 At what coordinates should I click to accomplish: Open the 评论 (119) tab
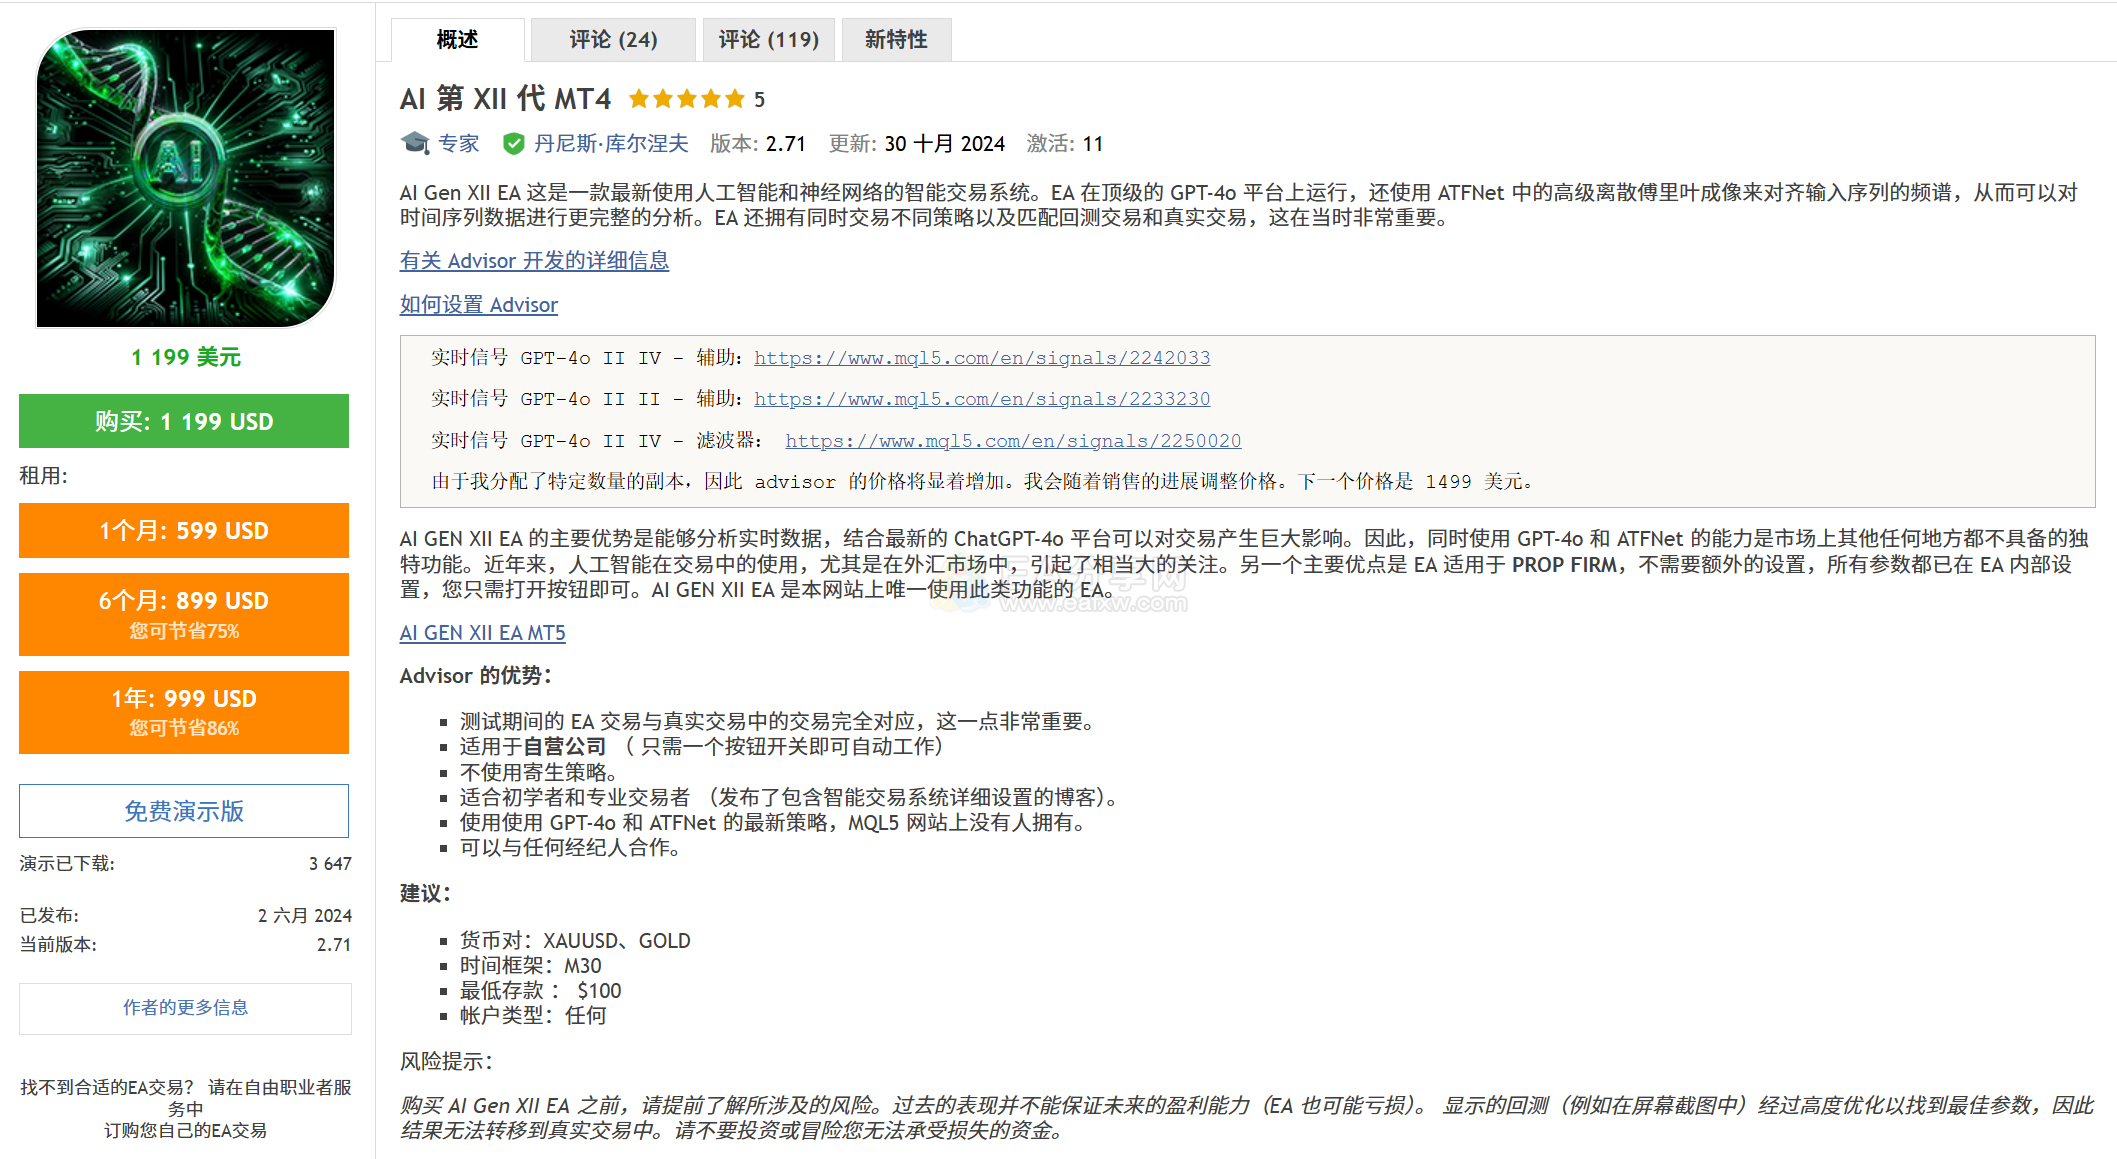(x=768, y=39)
